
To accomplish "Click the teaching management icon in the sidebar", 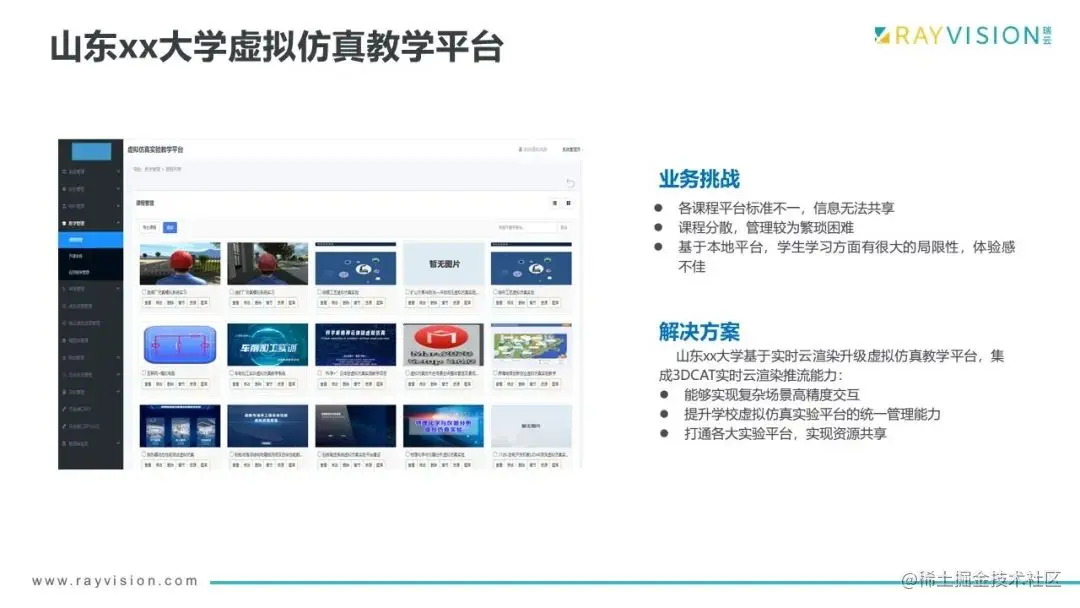I will point(66,223).
